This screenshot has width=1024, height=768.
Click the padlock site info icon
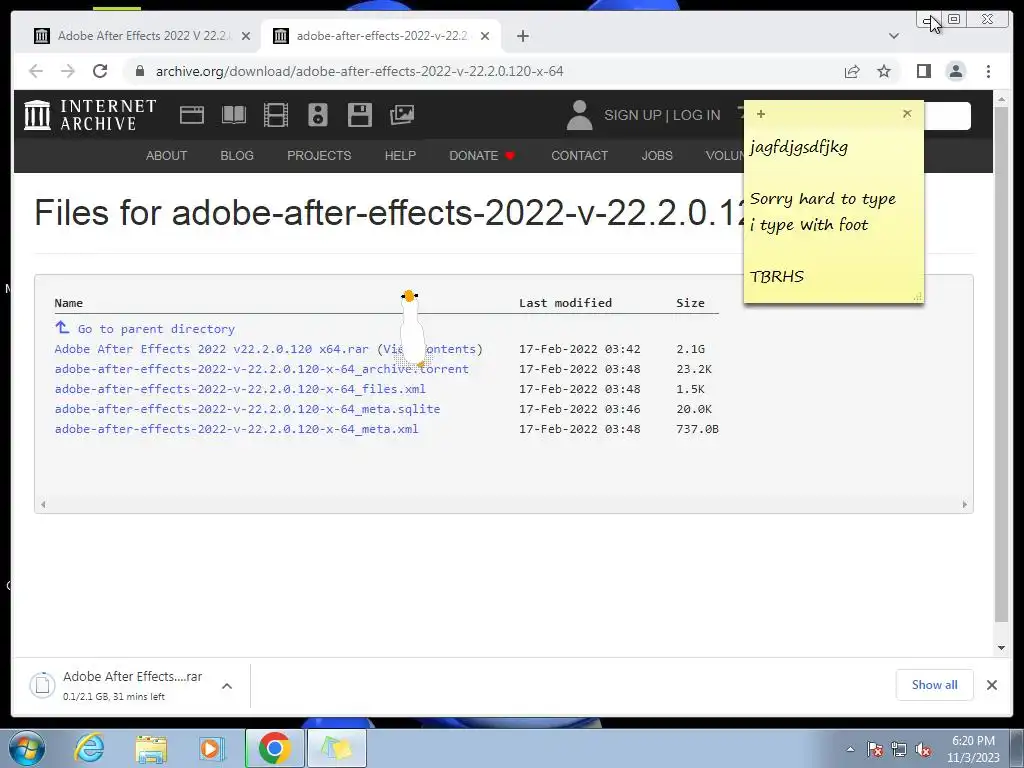tap(139, 71)
